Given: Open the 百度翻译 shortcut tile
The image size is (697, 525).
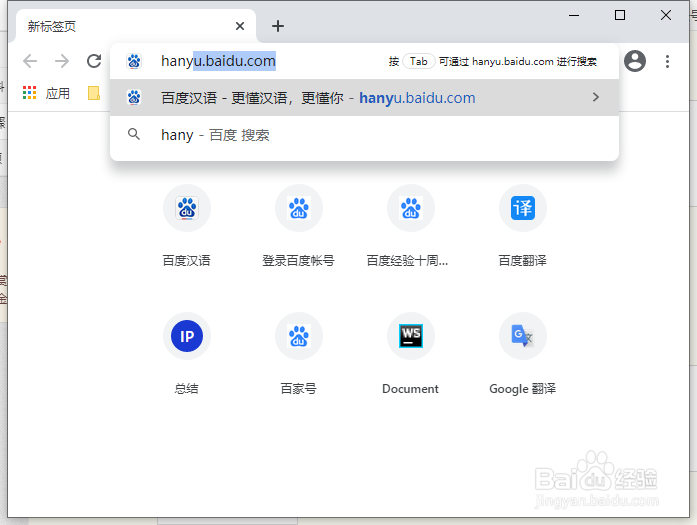Looking at the screenshot, I should point(523,208).
